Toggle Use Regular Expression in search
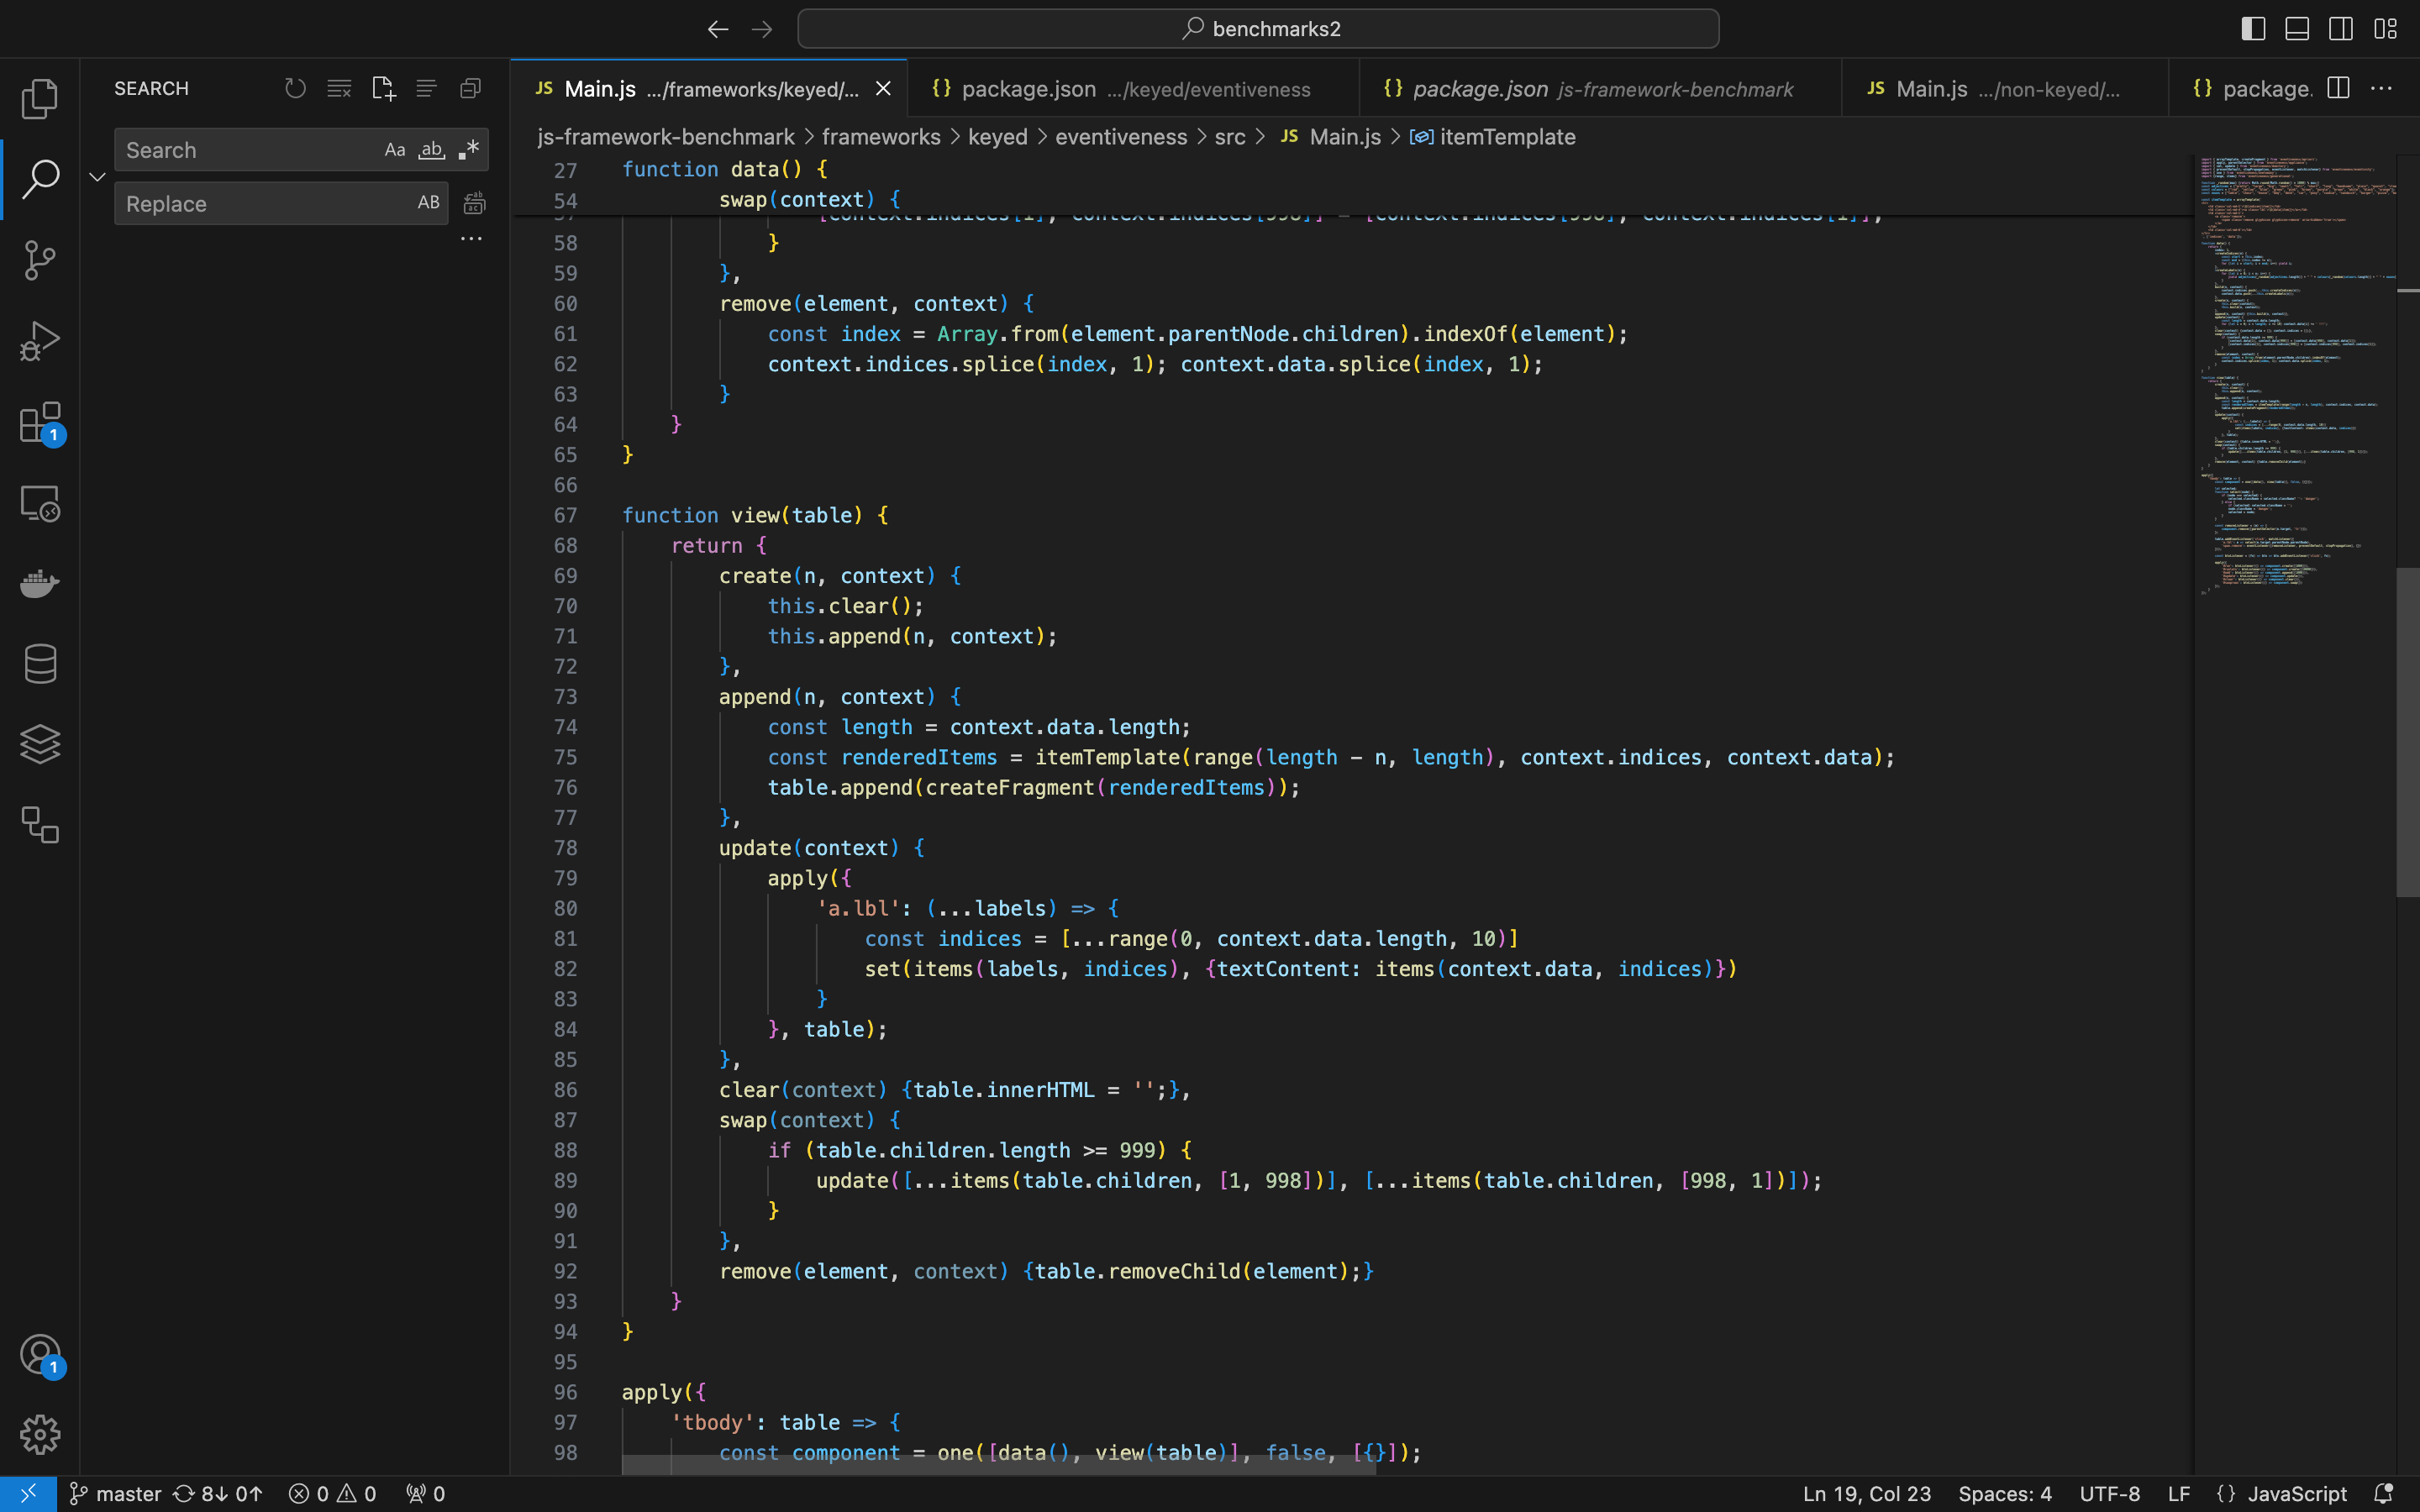The width and height of the screenshot is (2420, 1512). point(468,150)
